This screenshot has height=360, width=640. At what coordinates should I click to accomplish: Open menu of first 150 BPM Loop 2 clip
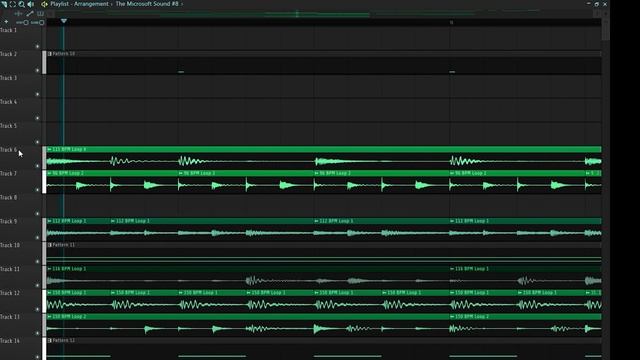49,316
